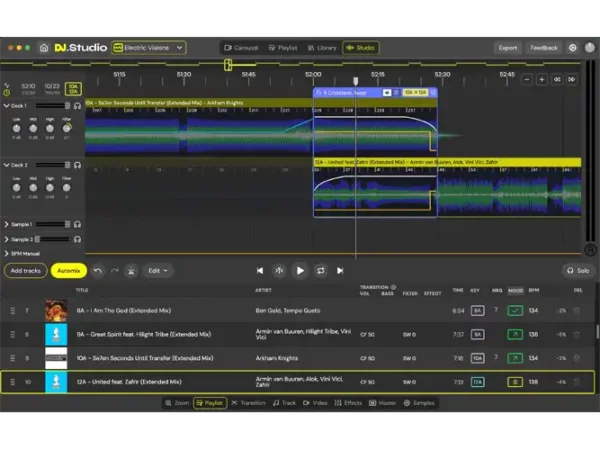Toggle Deck 1 headphone cue
Viewport: 600px width, 450px height.
pyautogui.click(x=77, y=106)
